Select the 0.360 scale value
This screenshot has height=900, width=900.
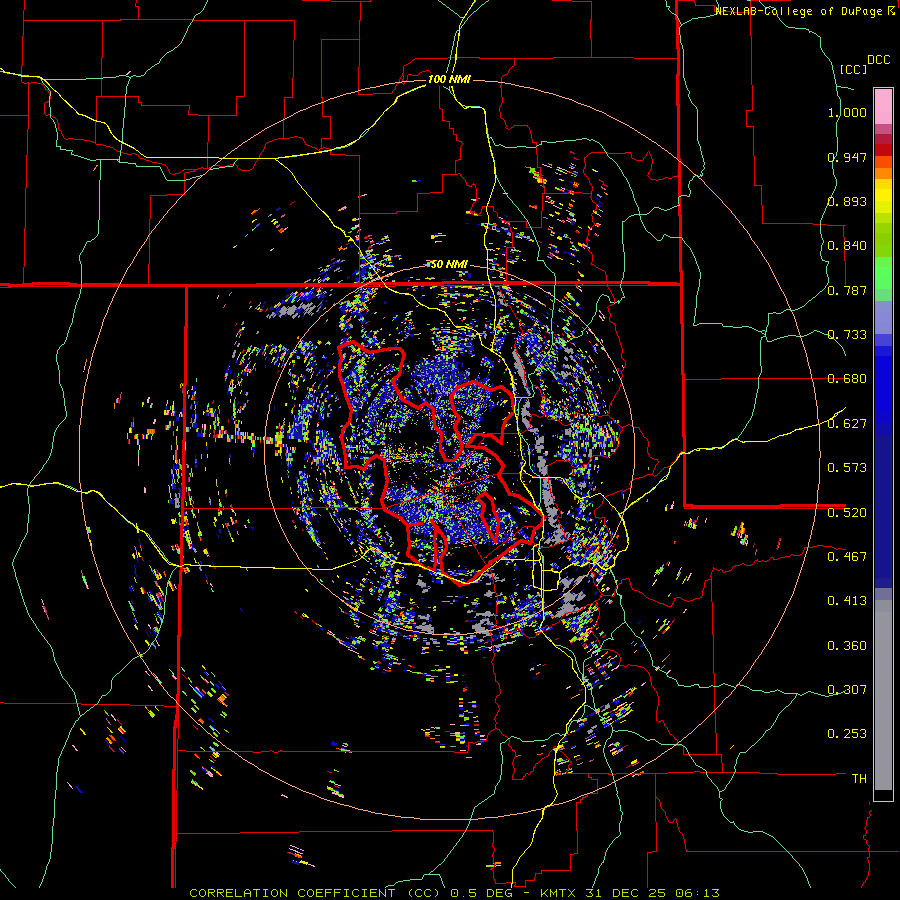pos(847,646)
